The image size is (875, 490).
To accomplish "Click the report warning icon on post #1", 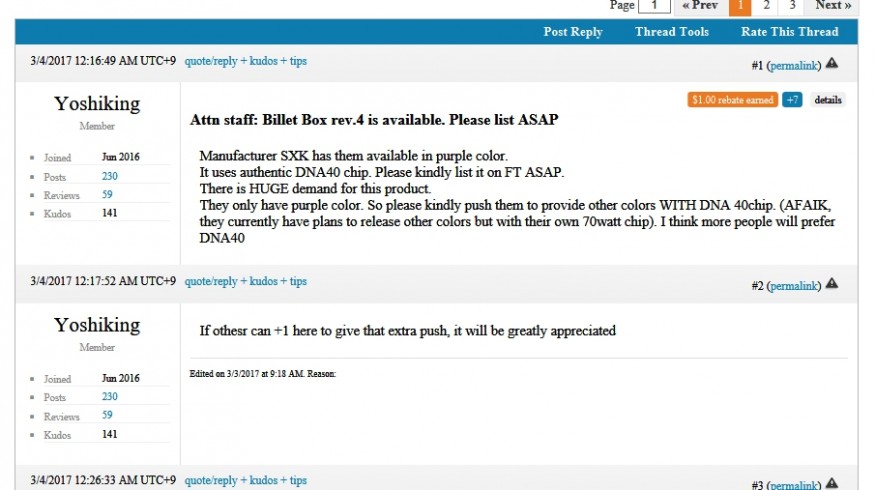I will [832, 64].
